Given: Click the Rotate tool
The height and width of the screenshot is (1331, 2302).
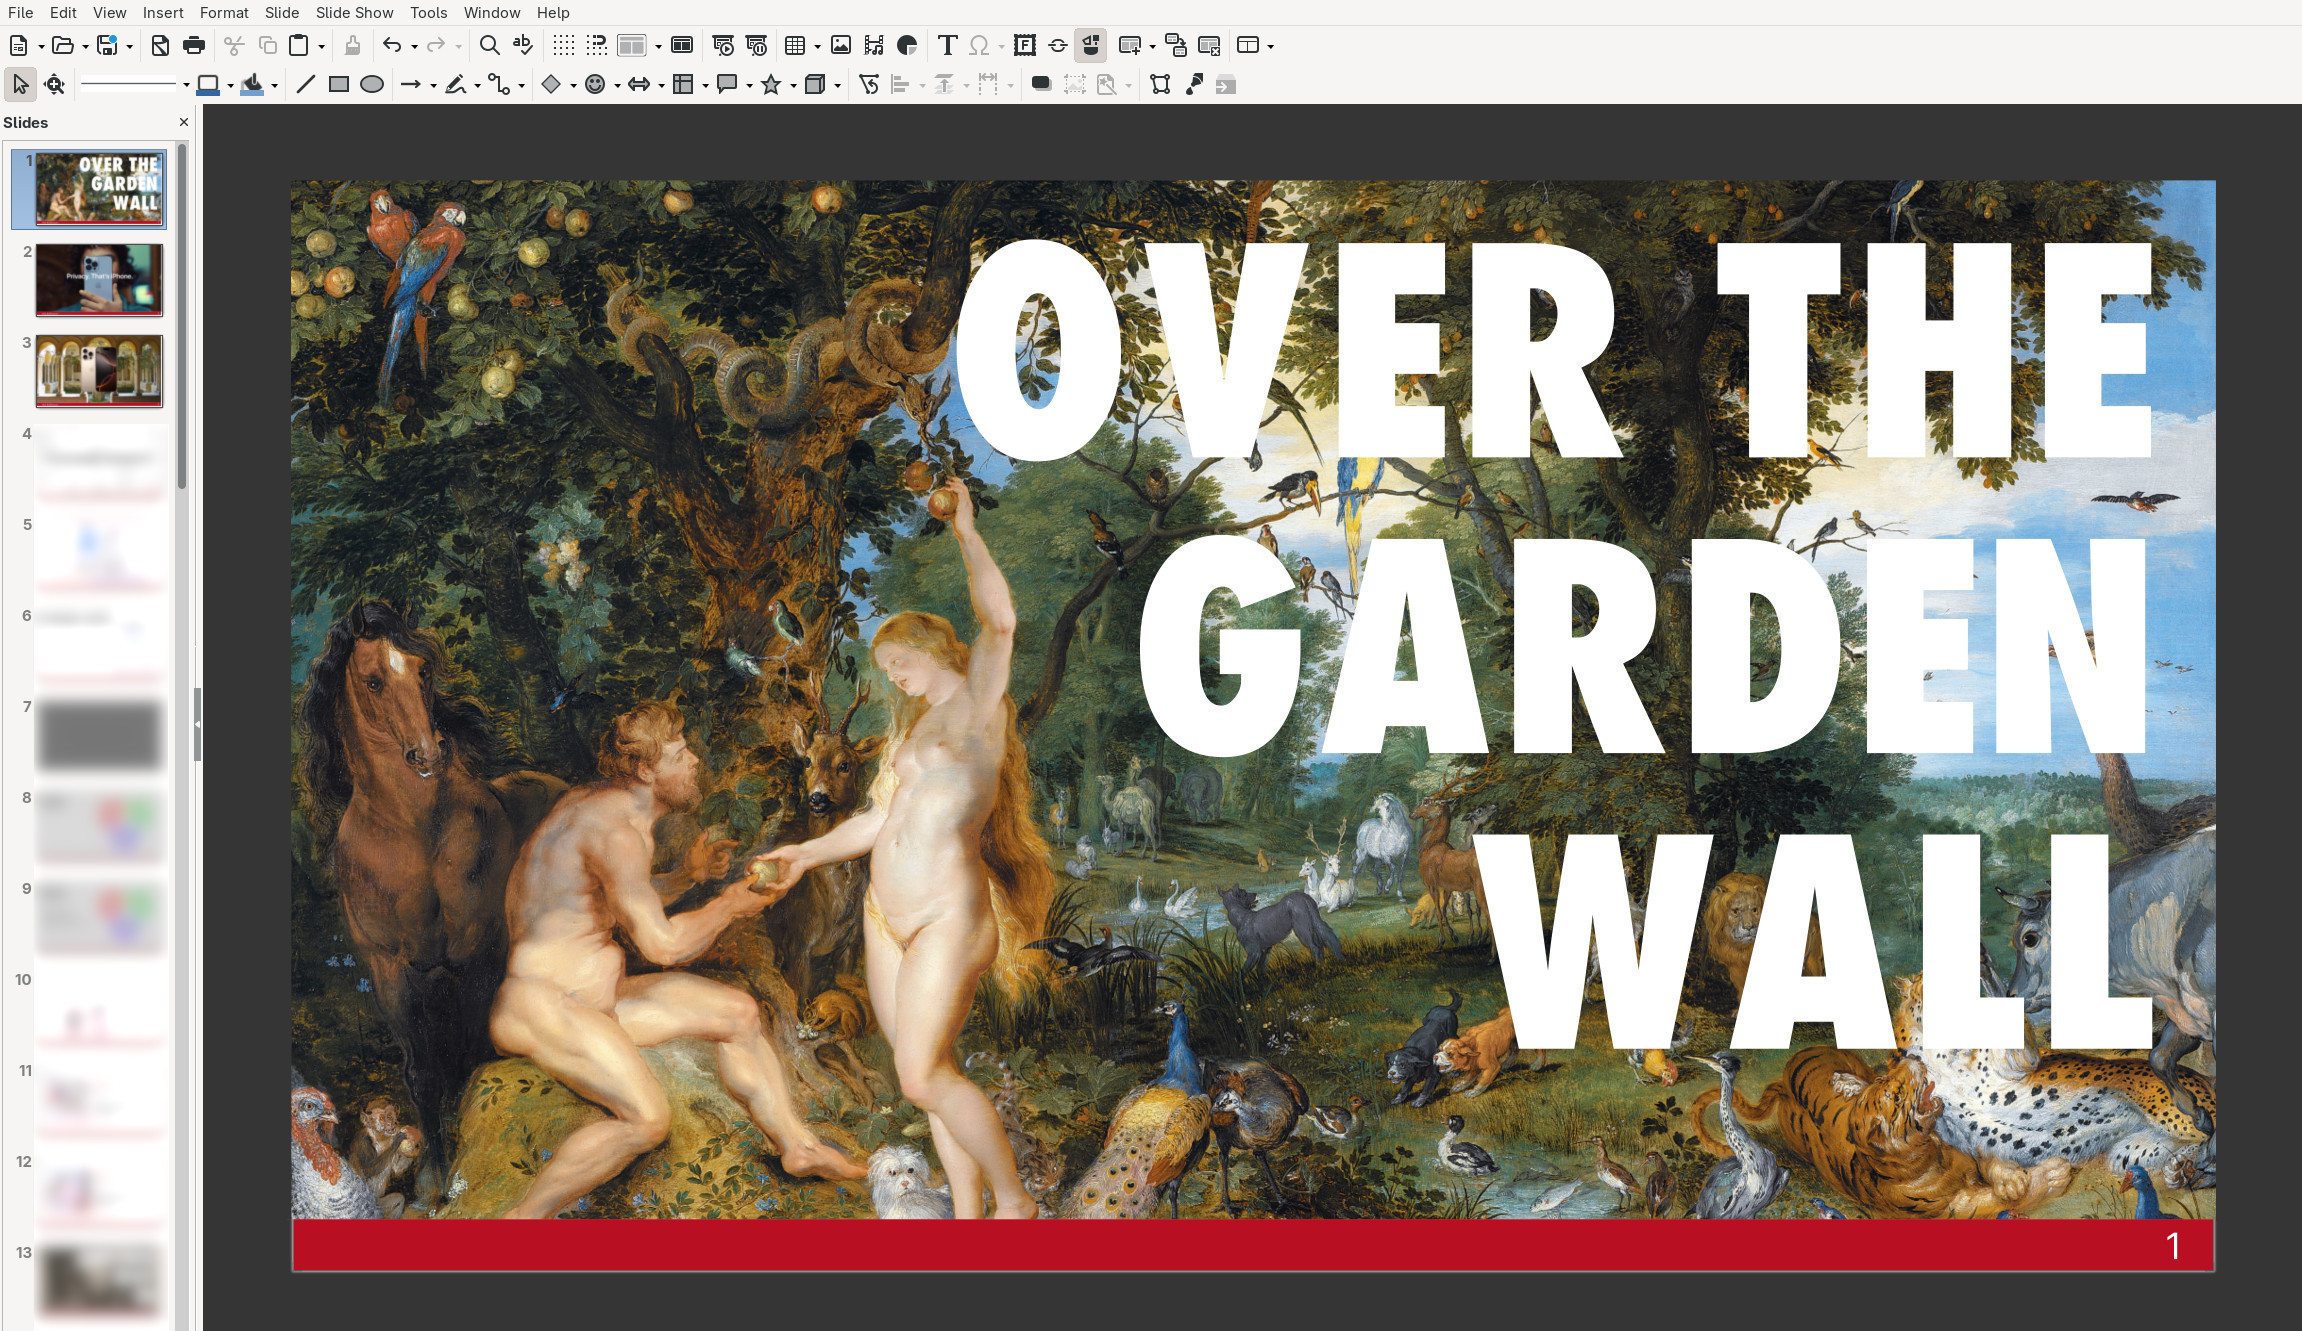Looking at the screenshot, I should (869, 85).
